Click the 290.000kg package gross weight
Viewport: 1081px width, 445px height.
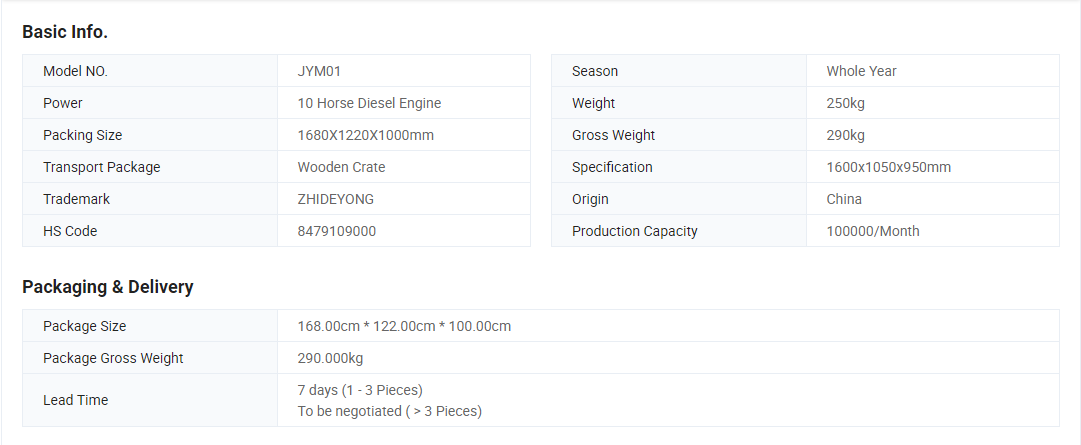(330, 358)
